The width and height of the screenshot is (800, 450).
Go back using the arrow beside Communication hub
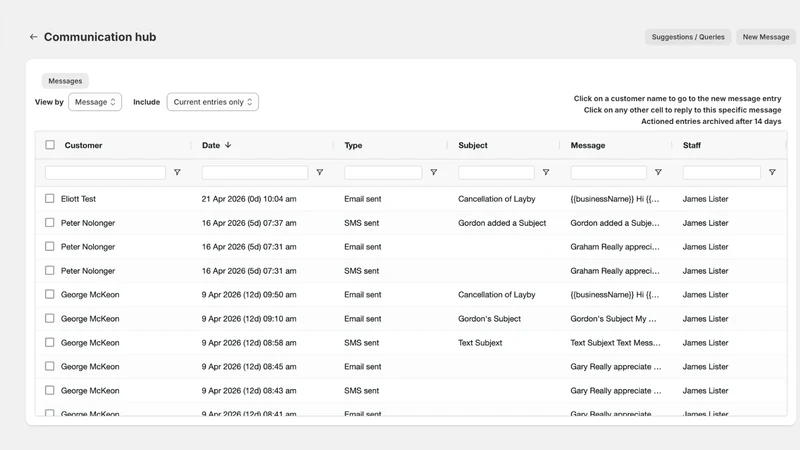[33, 37]
